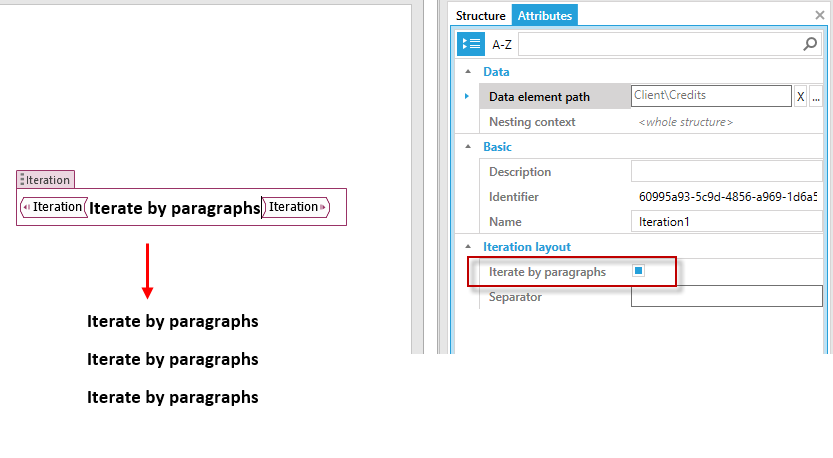Screen dimensions: 833x458
Task: Toggle categorized view icon
Action: (x=471, y=44)
